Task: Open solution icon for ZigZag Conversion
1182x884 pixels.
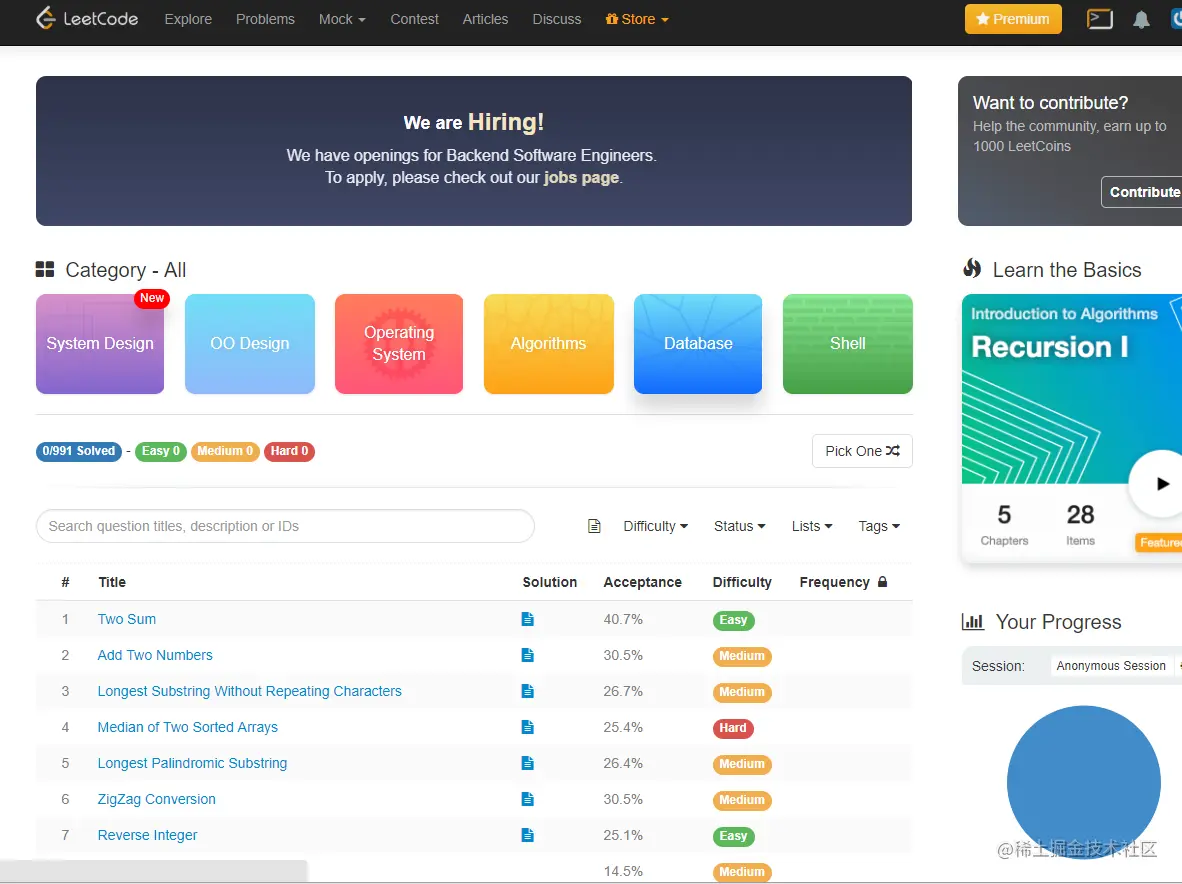Action: (528, 800)
